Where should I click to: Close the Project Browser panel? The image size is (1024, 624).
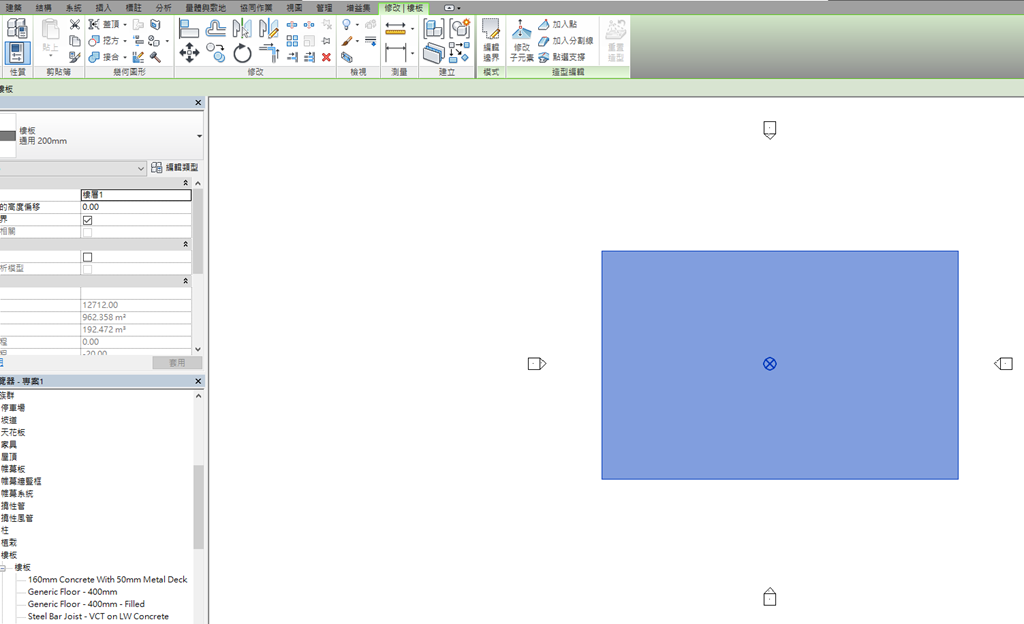(x=199, y=381)
